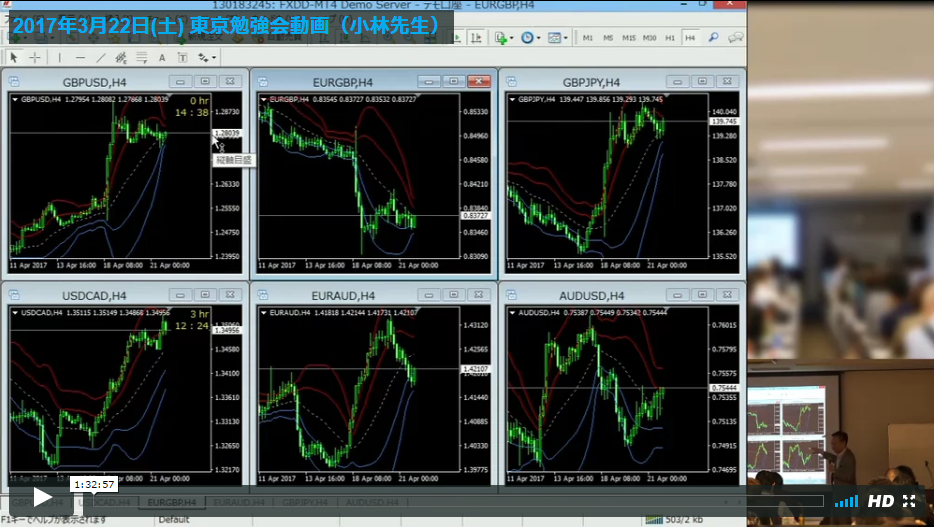
Task: Expand the periodicity clock dropdown
Action: (x=530, y=38)
